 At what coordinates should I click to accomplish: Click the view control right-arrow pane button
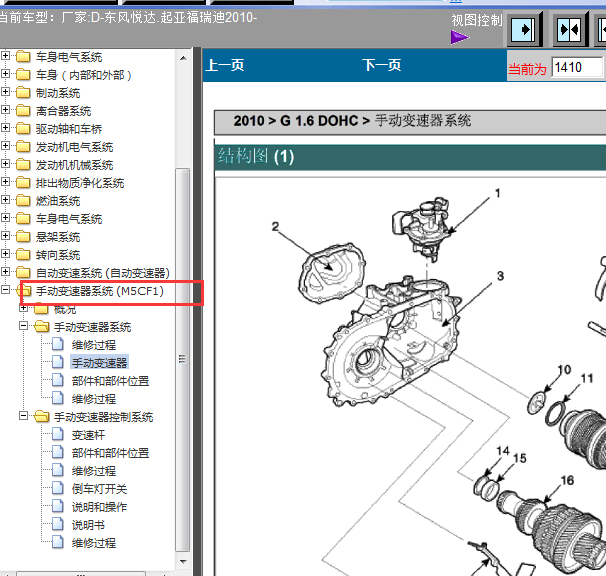(x=524, y=29)
